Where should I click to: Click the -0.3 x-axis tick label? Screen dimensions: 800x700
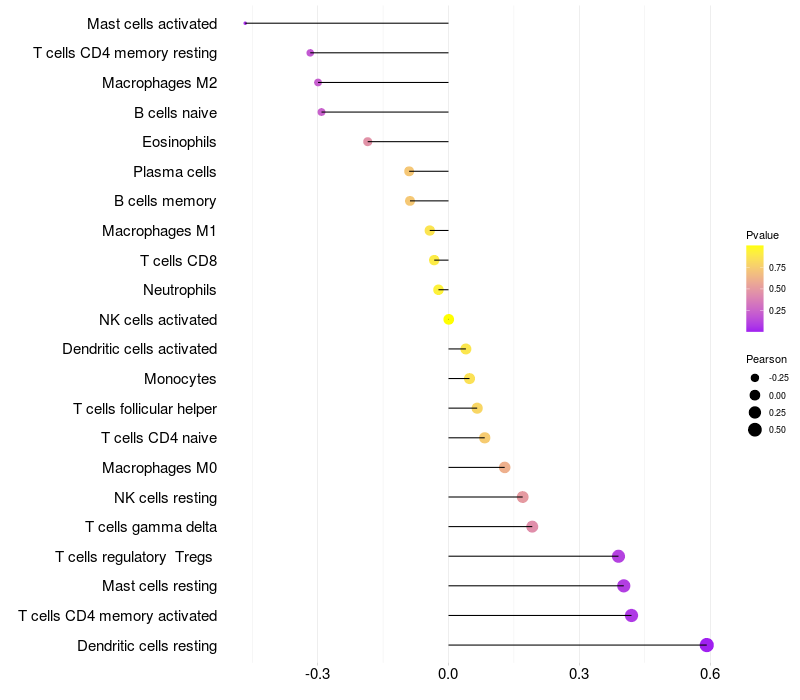click(317, 674)
